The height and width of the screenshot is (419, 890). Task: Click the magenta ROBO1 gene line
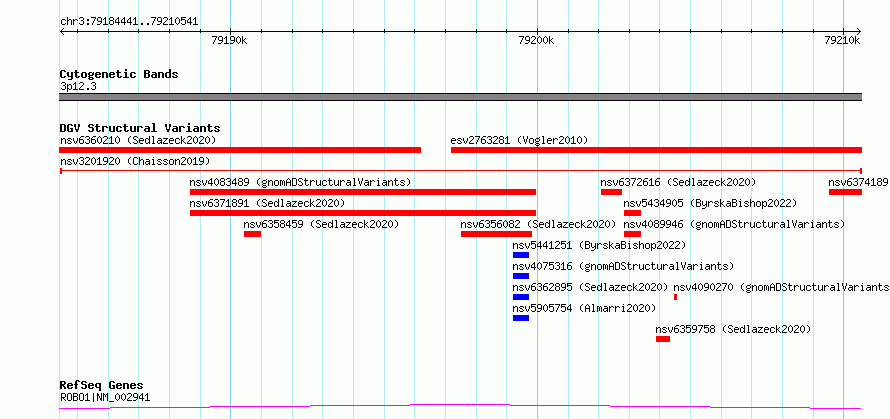[460, 406]
